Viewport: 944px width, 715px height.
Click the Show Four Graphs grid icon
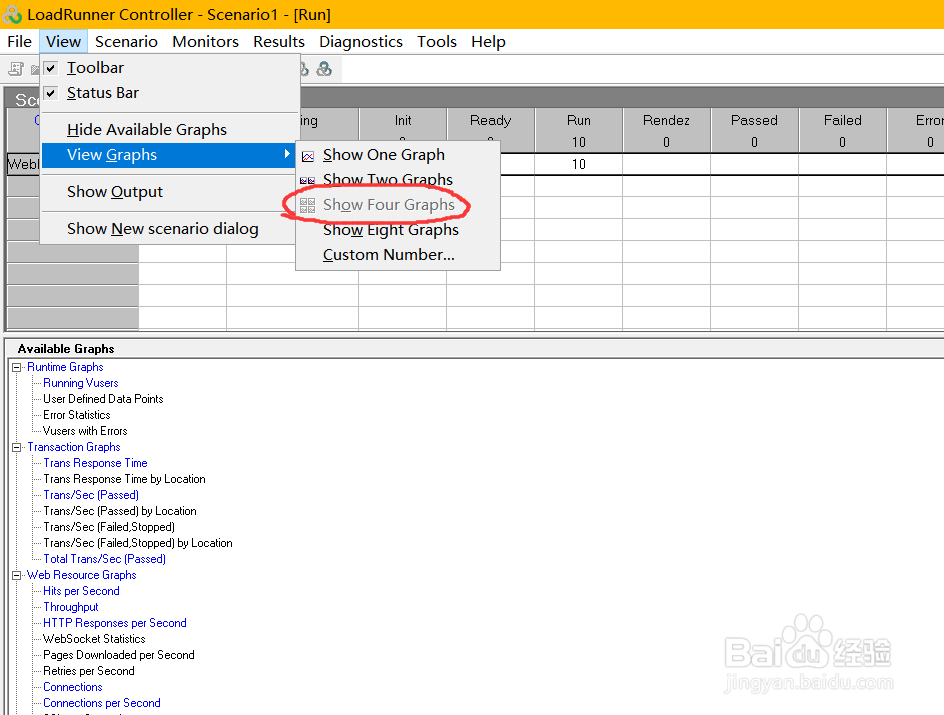(308, 206)
